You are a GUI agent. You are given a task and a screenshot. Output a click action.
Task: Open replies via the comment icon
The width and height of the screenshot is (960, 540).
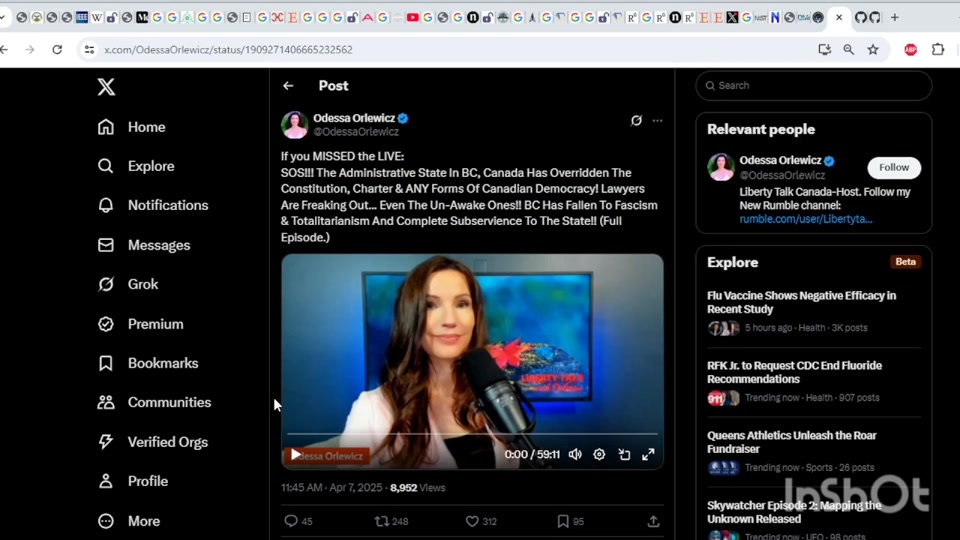pos(291,521)
